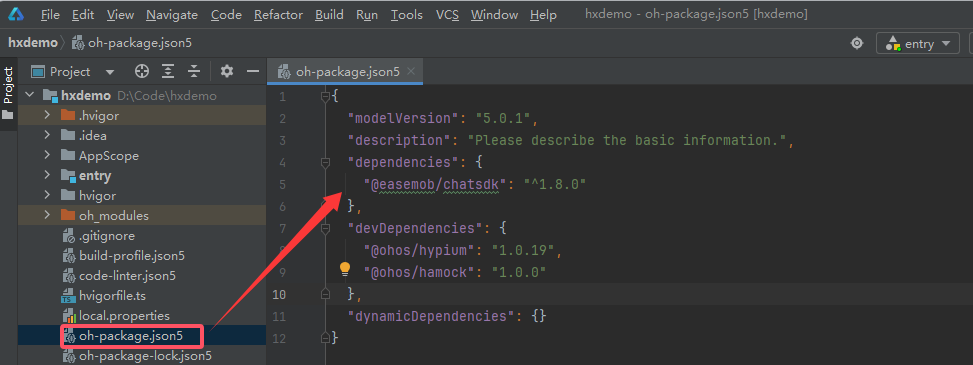Click the folder icon below Project side tab
Viewport: 973px width, 365px height.
7,115
